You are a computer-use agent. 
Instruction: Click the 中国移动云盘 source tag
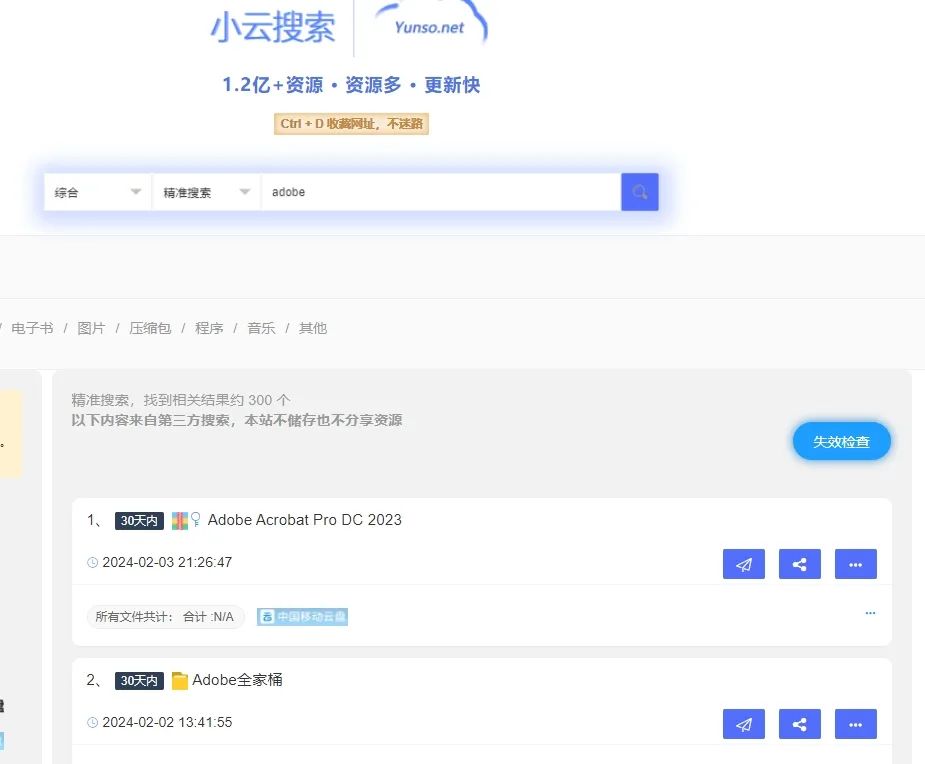[302, 617]
